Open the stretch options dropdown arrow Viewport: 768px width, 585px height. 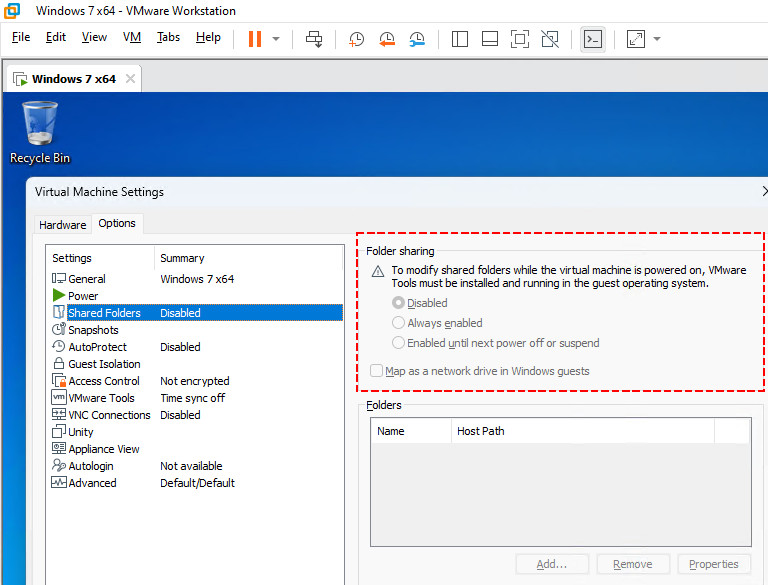point(657,39)
